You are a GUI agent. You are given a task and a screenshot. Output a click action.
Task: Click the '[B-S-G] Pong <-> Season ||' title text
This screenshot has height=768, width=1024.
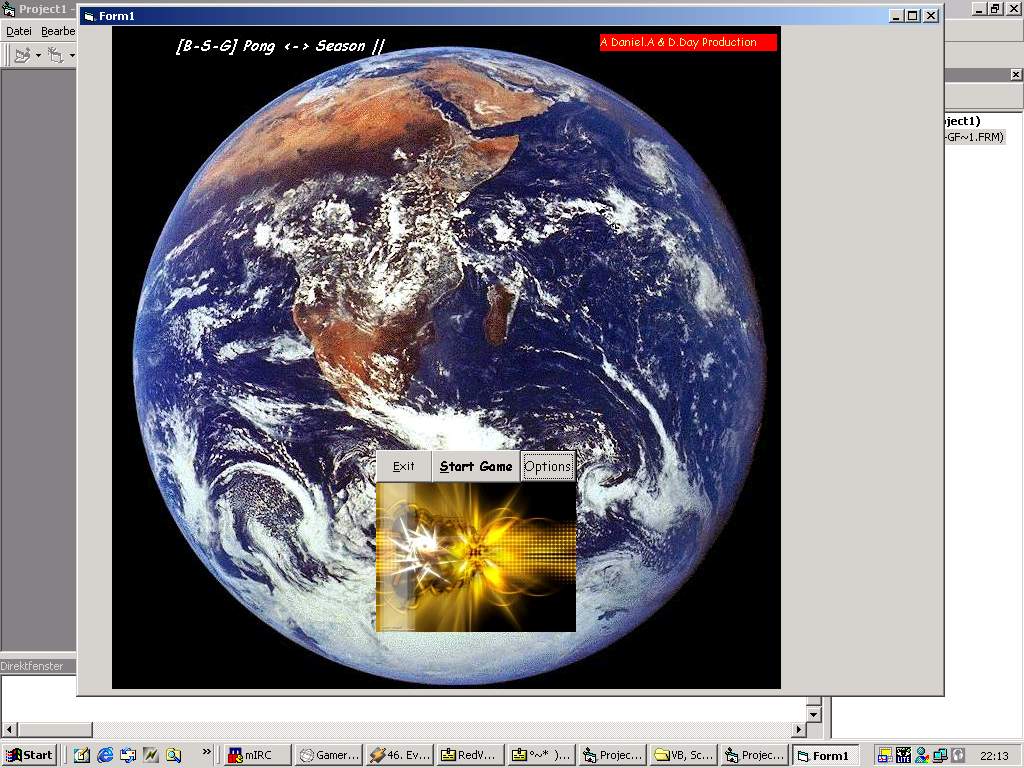[x=280, y=46]
